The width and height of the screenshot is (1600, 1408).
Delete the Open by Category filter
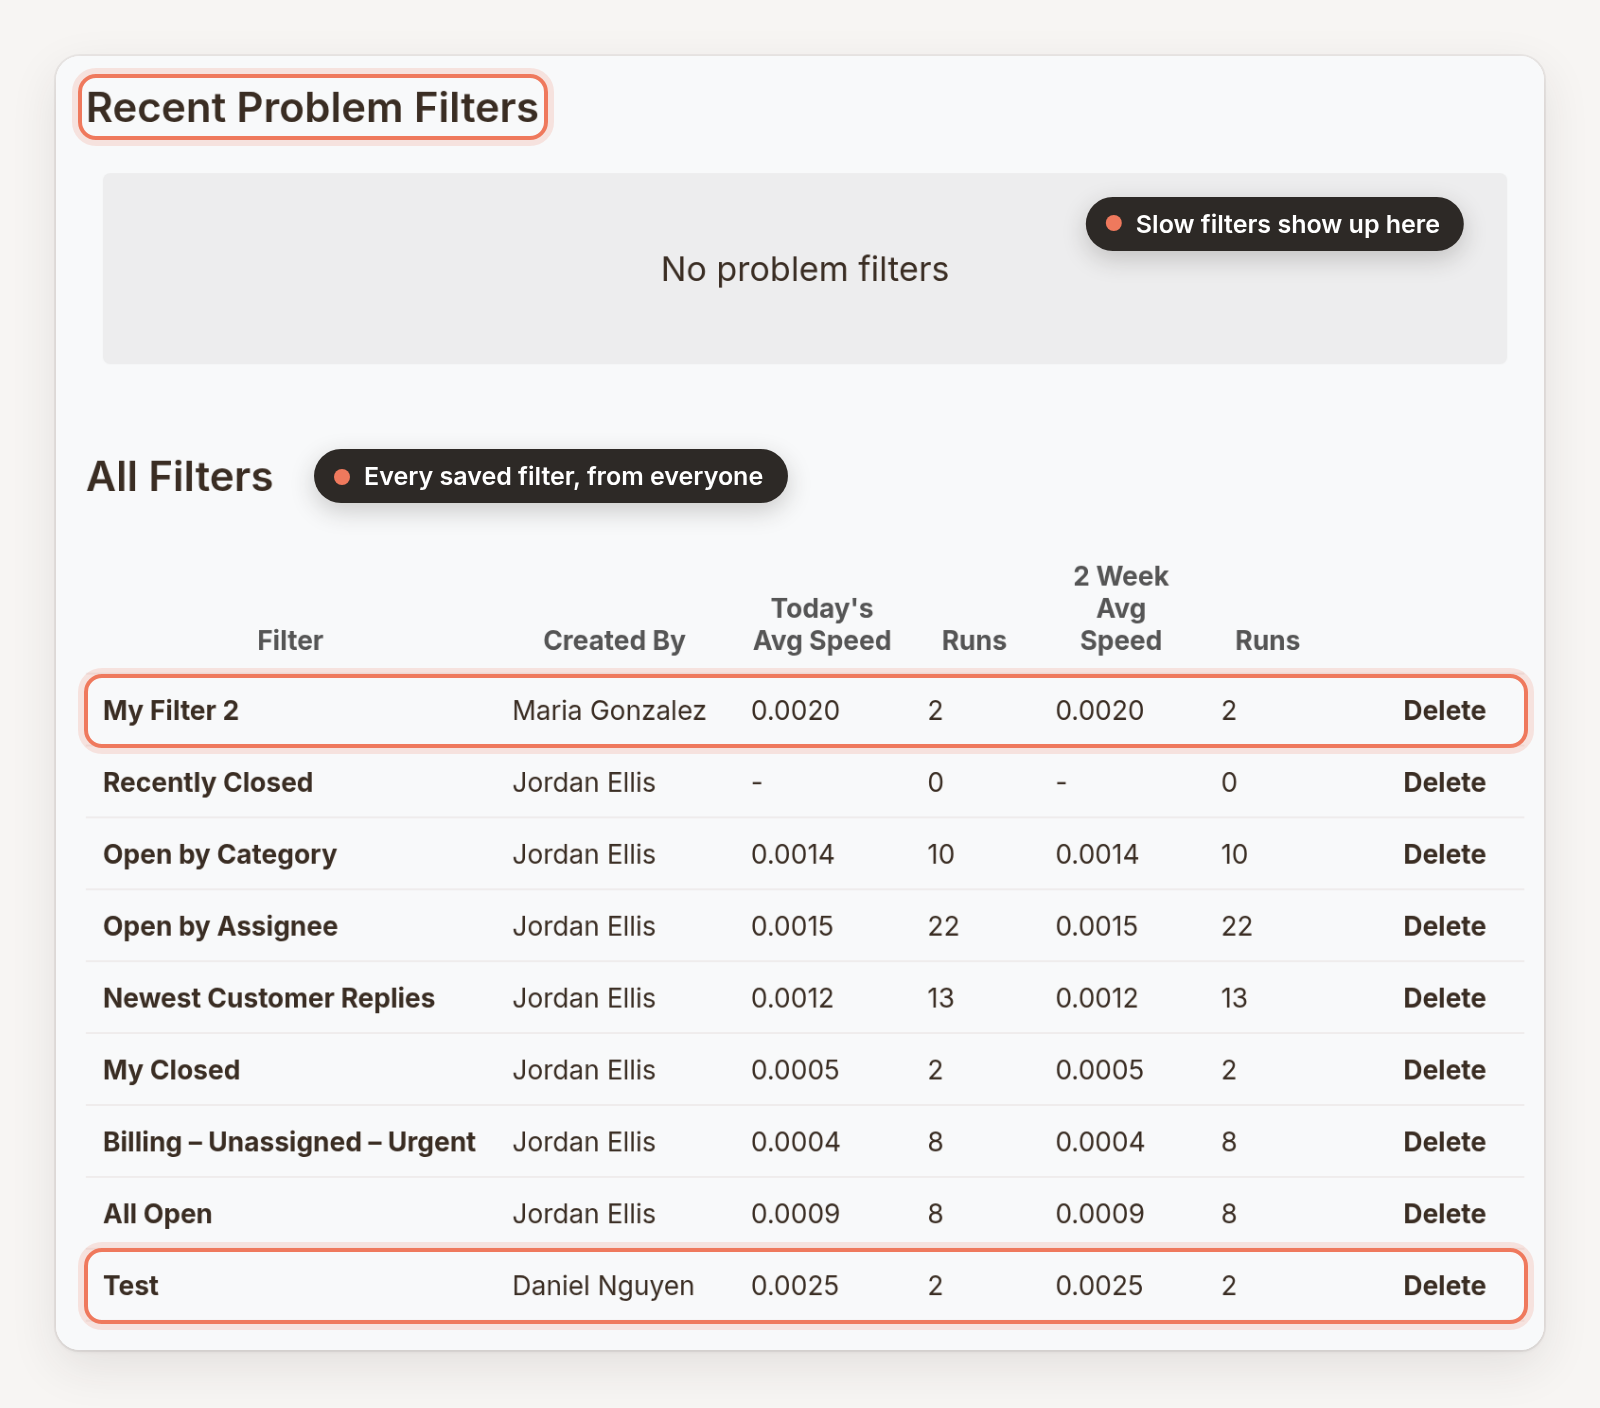(x=1444, y=854)
